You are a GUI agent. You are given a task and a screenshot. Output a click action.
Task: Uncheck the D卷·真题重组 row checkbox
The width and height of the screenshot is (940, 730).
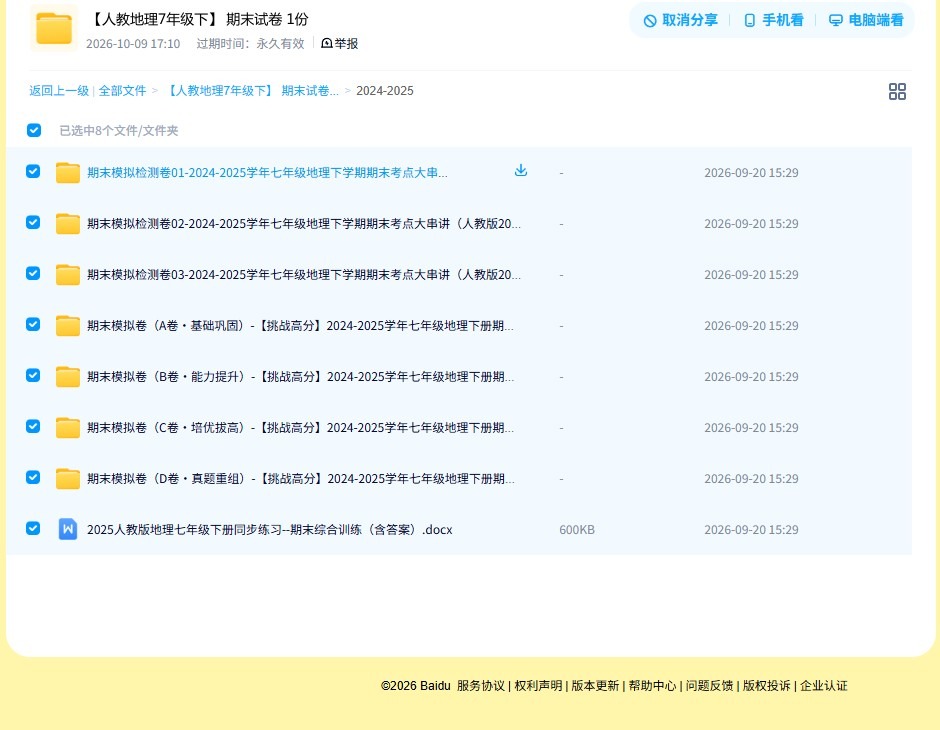(33, 477)
